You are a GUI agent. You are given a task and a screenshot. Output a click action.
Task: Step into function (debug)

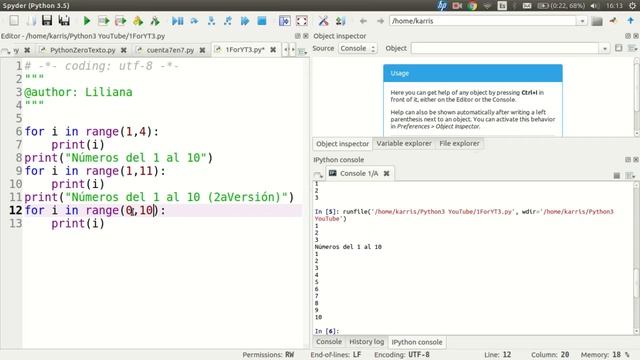click(x=211, y=20)
